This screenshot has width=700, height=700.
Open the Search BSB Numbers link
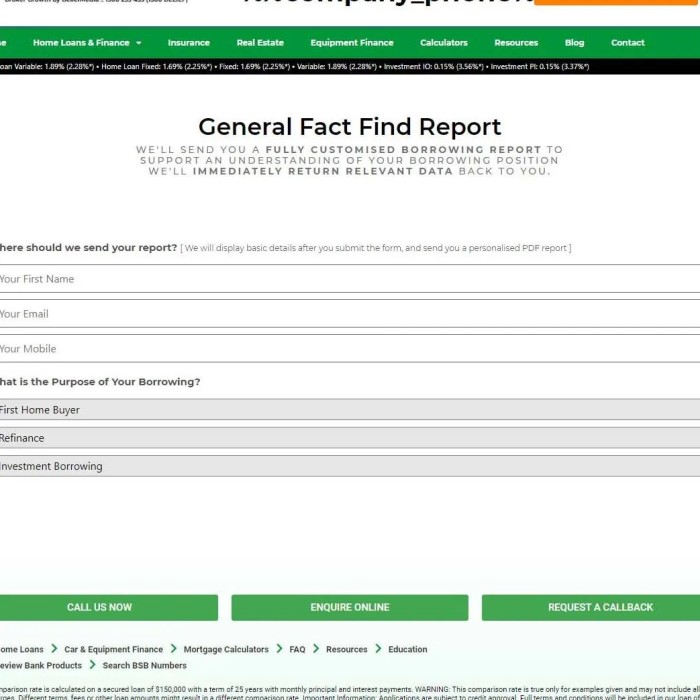click(x=144, y=665)
